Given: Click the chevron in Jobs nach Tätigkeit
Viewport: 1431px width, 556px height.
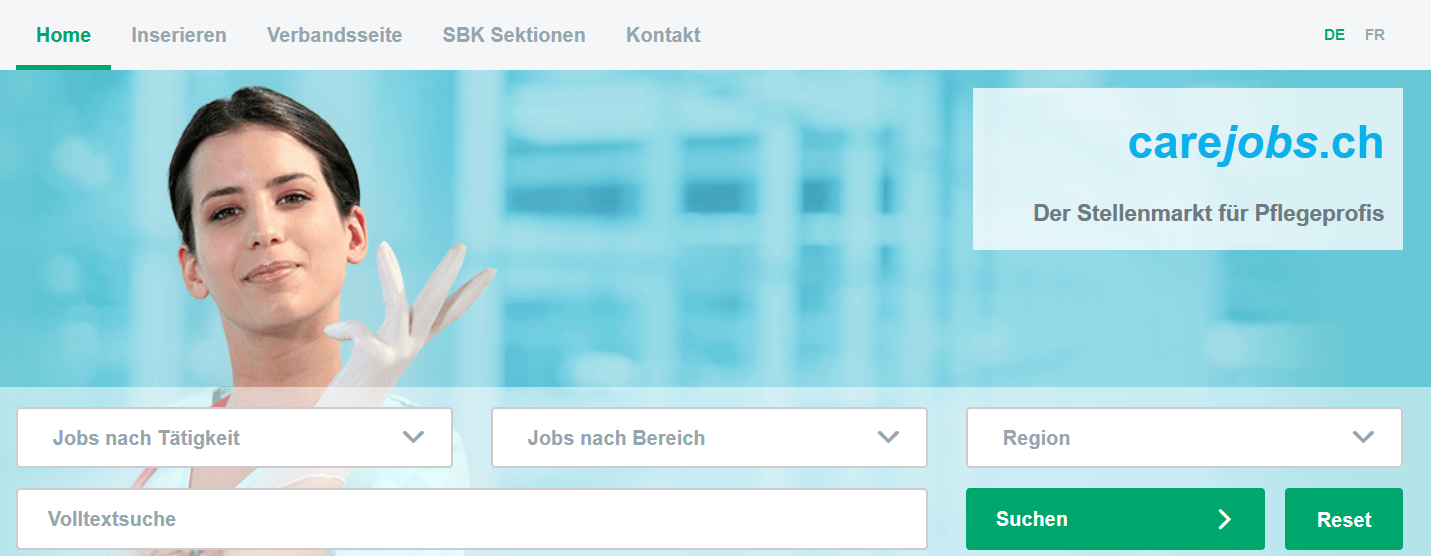Looking at the screenshot, I should (413, 437).
